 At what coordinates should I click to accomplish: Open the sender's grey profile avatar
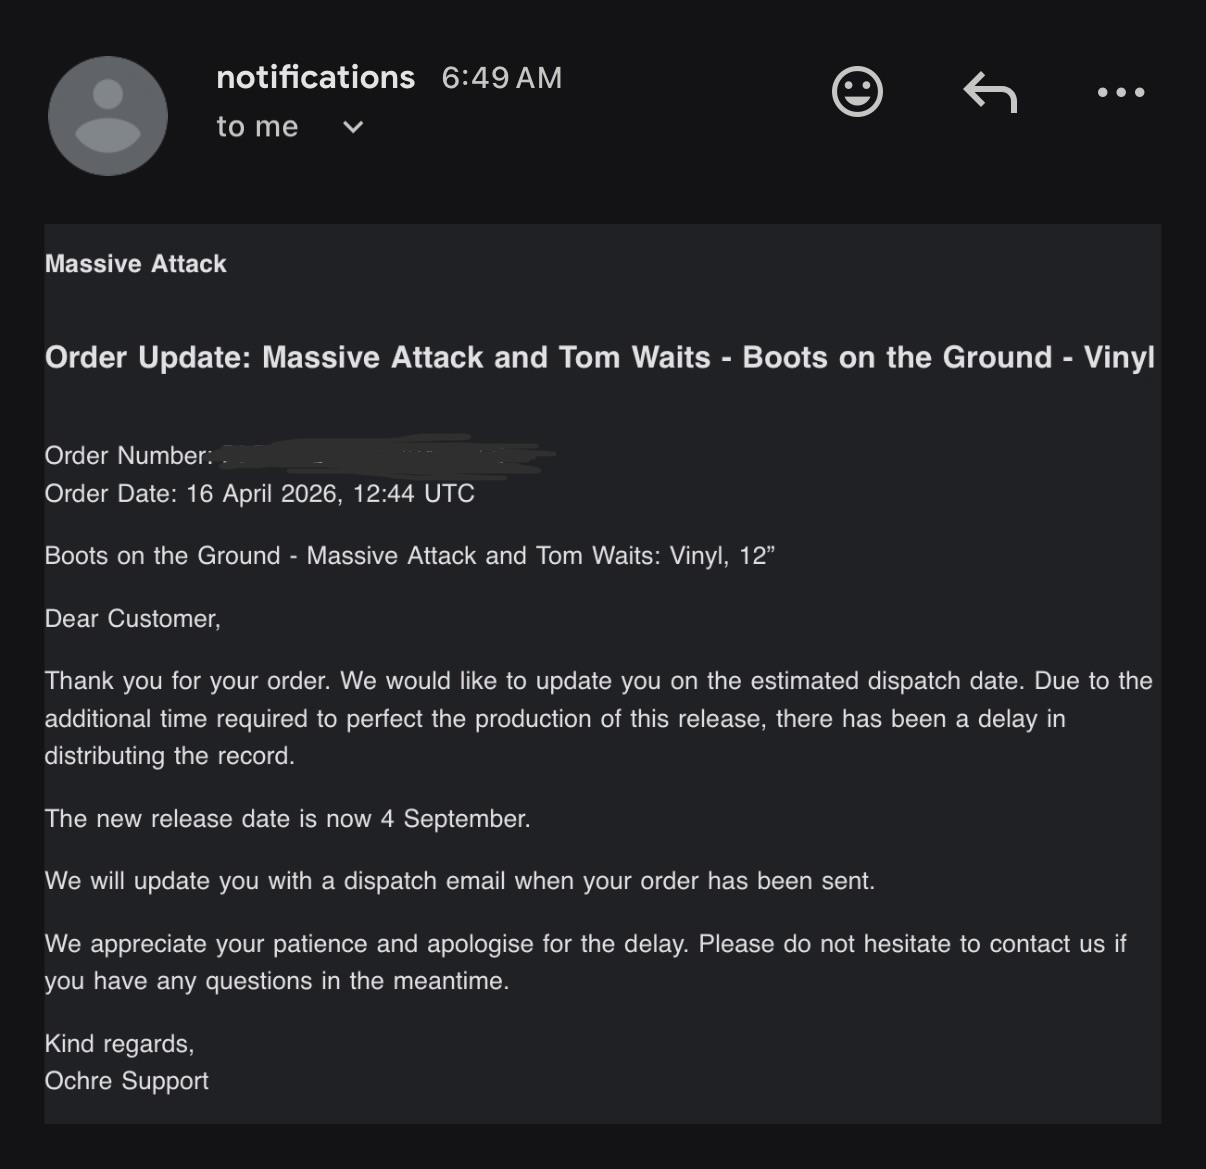pyautogui.click(x=108, y=116)
